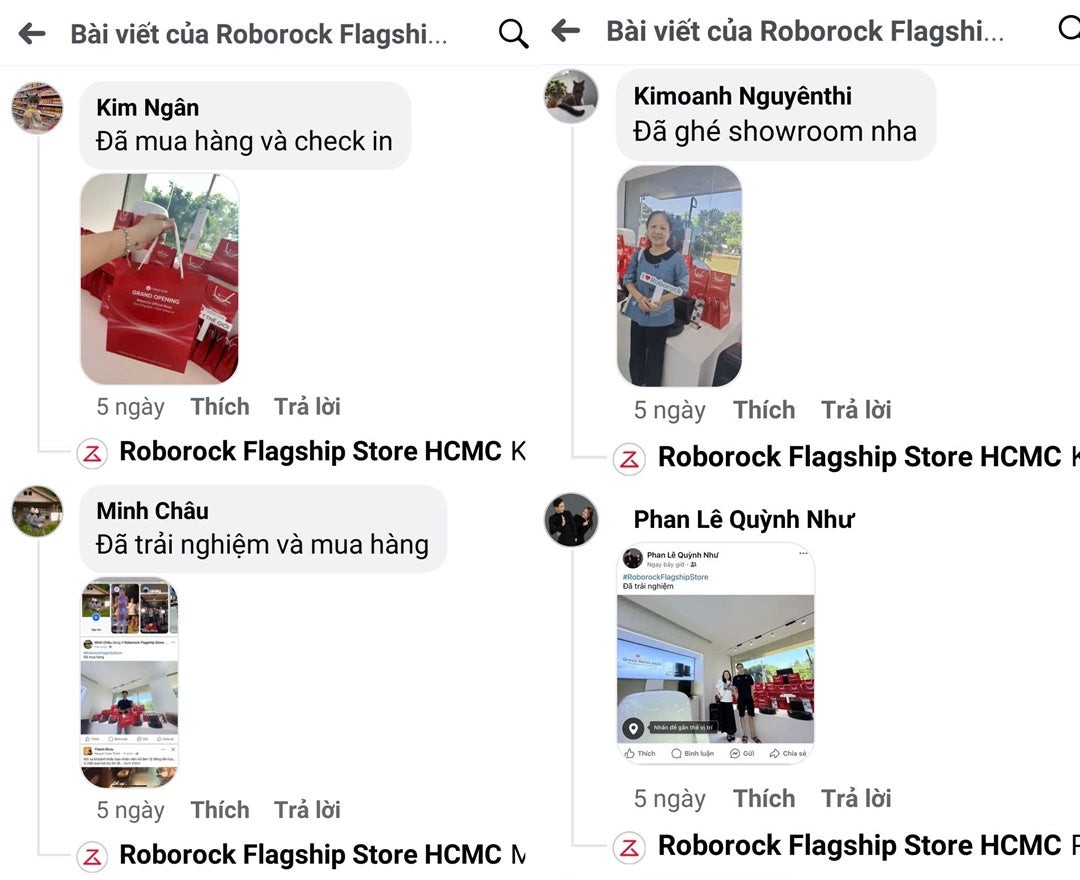Open Kimoanh Nguyênthi's cat avatar
1080x880 pixels.
pyautogui.click(x=571, y=96)
